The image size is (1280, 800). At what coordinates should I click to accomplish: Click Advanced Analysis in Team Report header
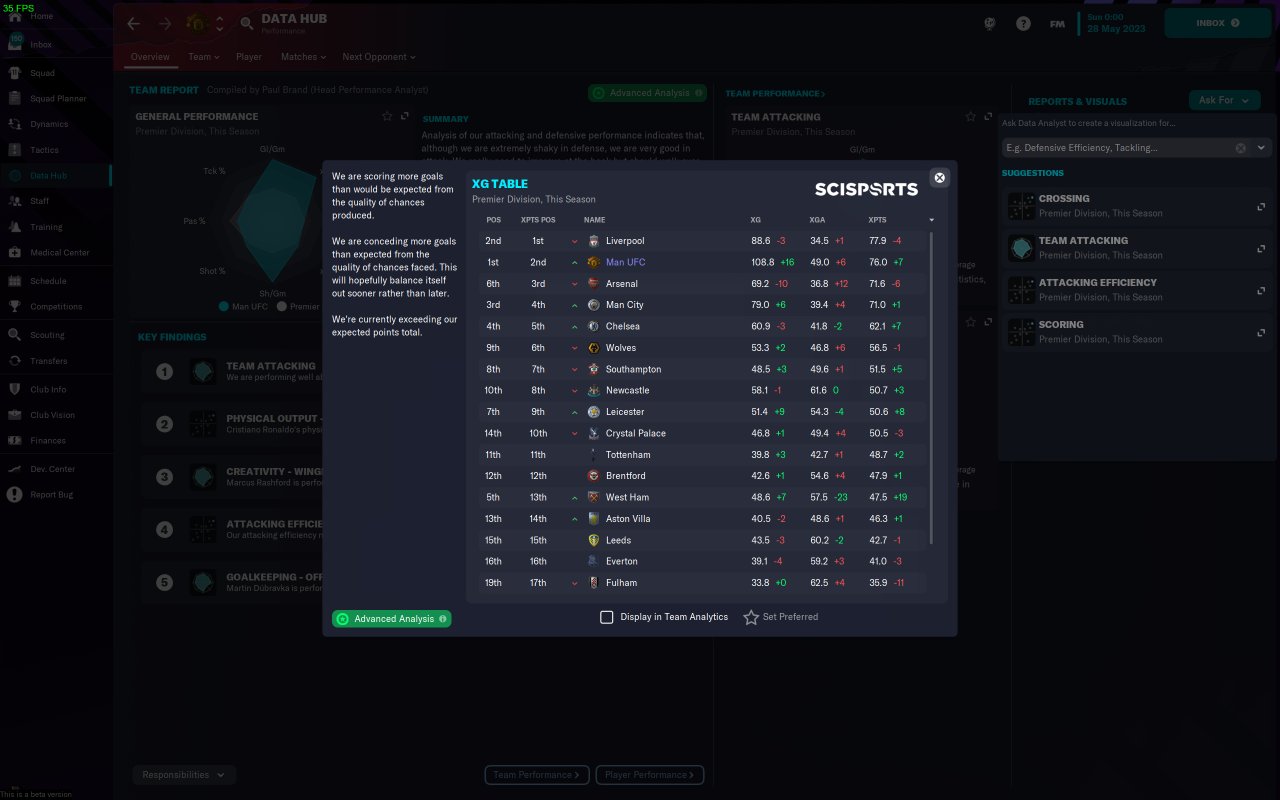(x=648, y=93)
